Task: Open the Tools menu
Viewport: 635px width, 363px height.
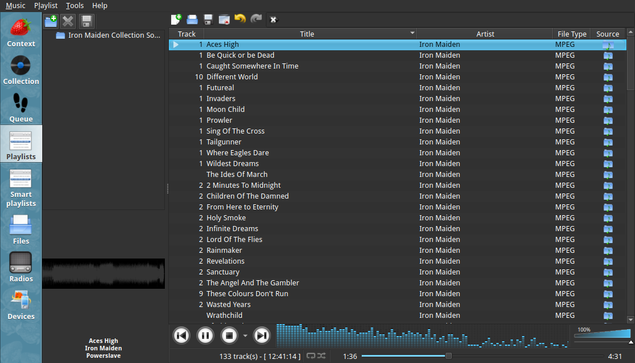Action: pos(75,6)
